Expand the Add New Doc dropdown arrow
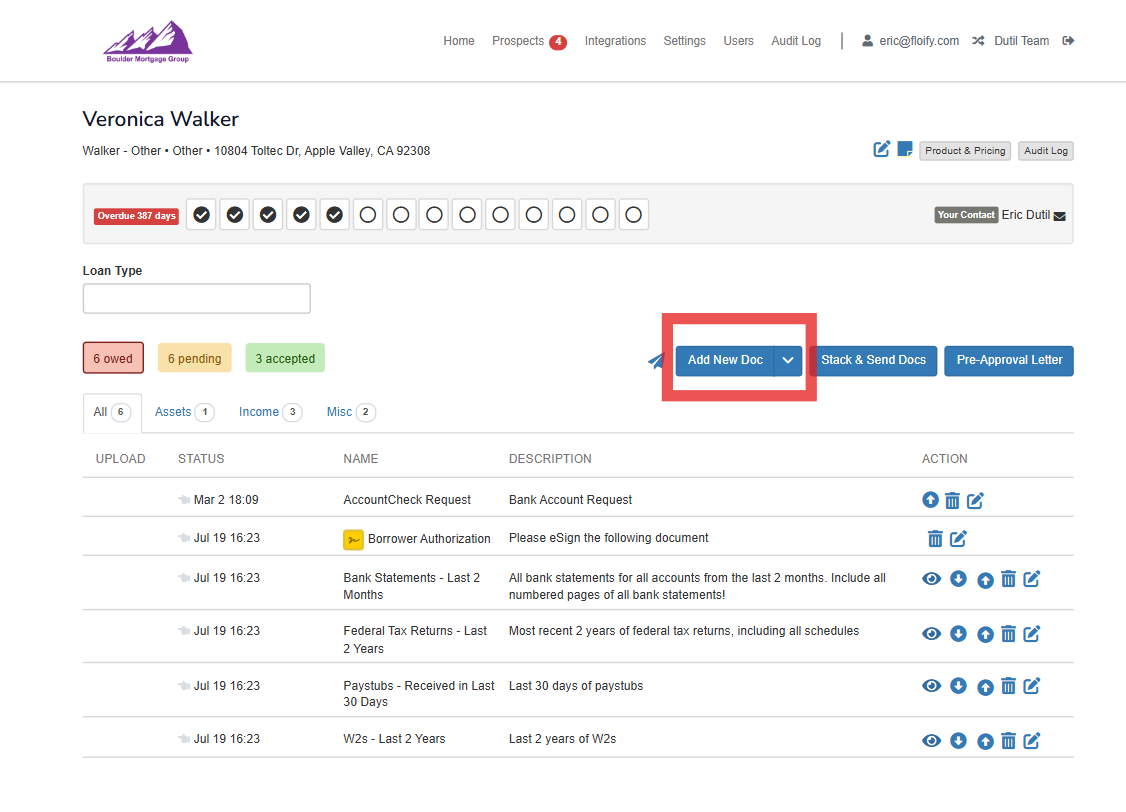The height and width of the screenshot is (812, 1126). [x=788, y=361]
